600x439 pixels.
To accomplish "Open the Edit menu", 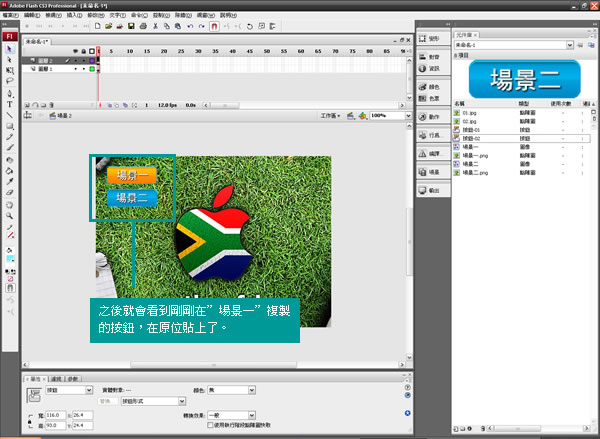I will point(32,15).
